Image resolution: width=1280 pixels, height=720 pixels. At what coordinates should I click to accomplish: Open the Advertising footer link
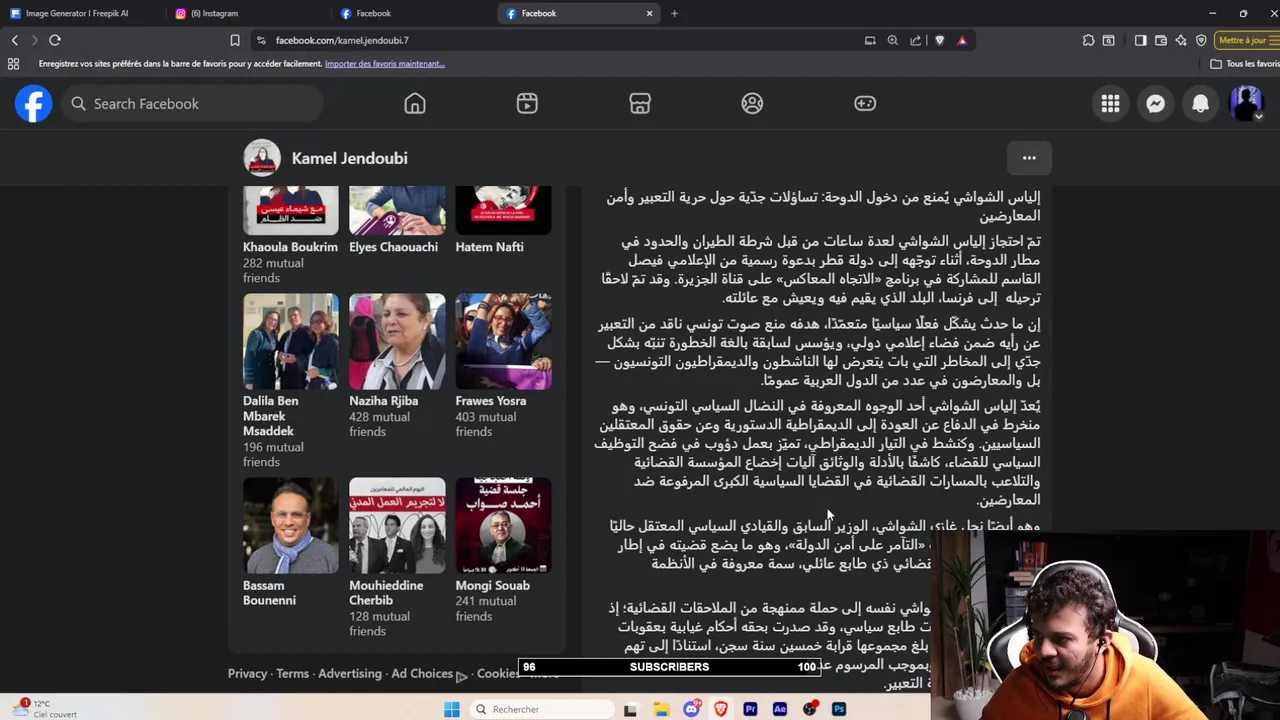[x=350, y=674]
